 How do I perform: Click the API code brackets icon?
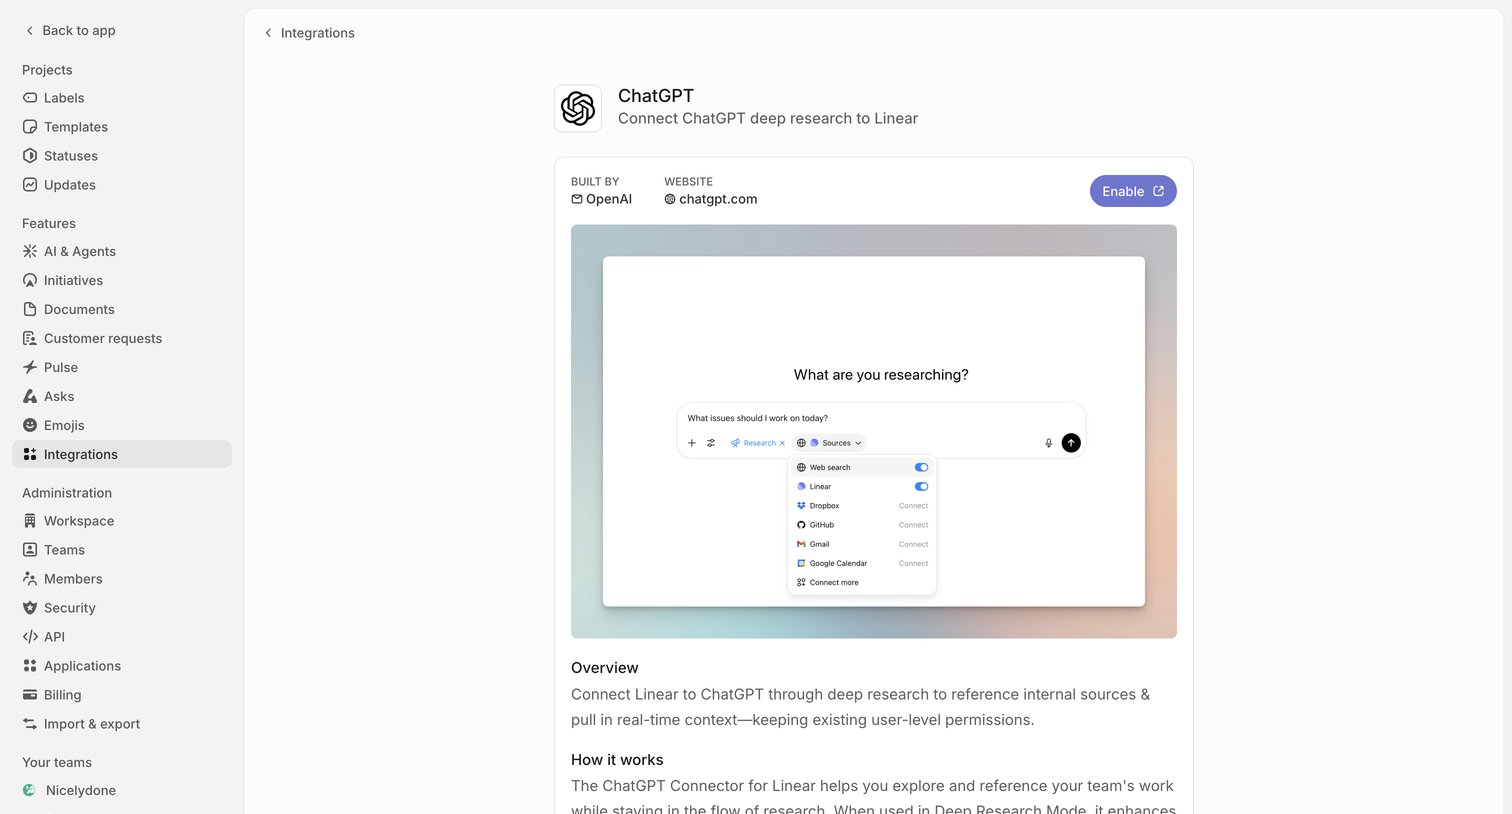pos(30,637)
